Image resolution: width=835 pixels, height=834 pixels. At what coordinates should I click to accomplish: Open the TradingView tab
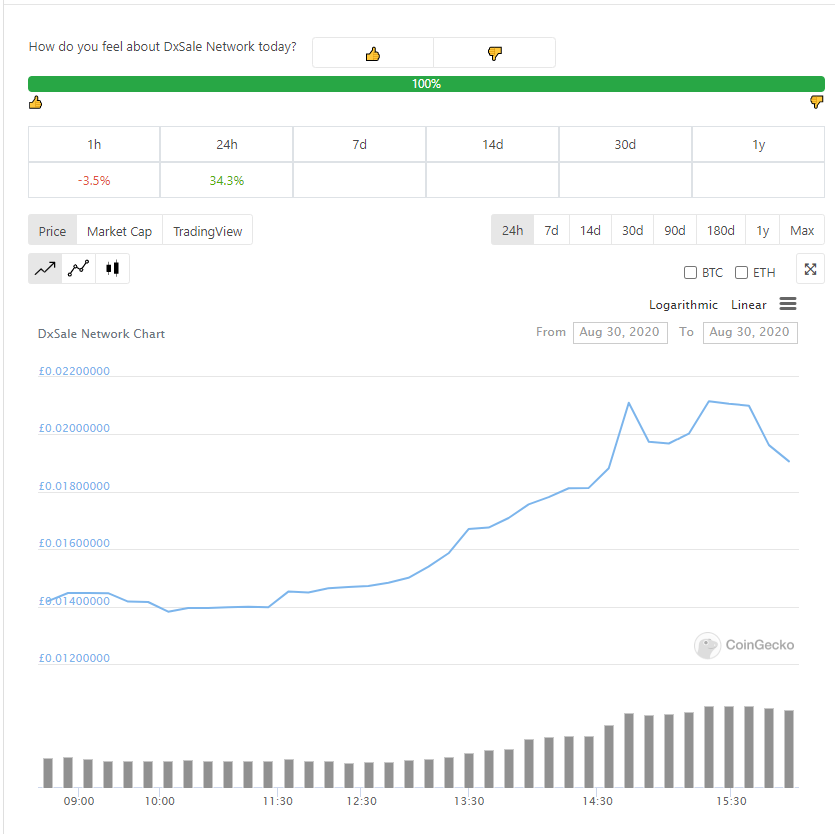tap(208, 231)
